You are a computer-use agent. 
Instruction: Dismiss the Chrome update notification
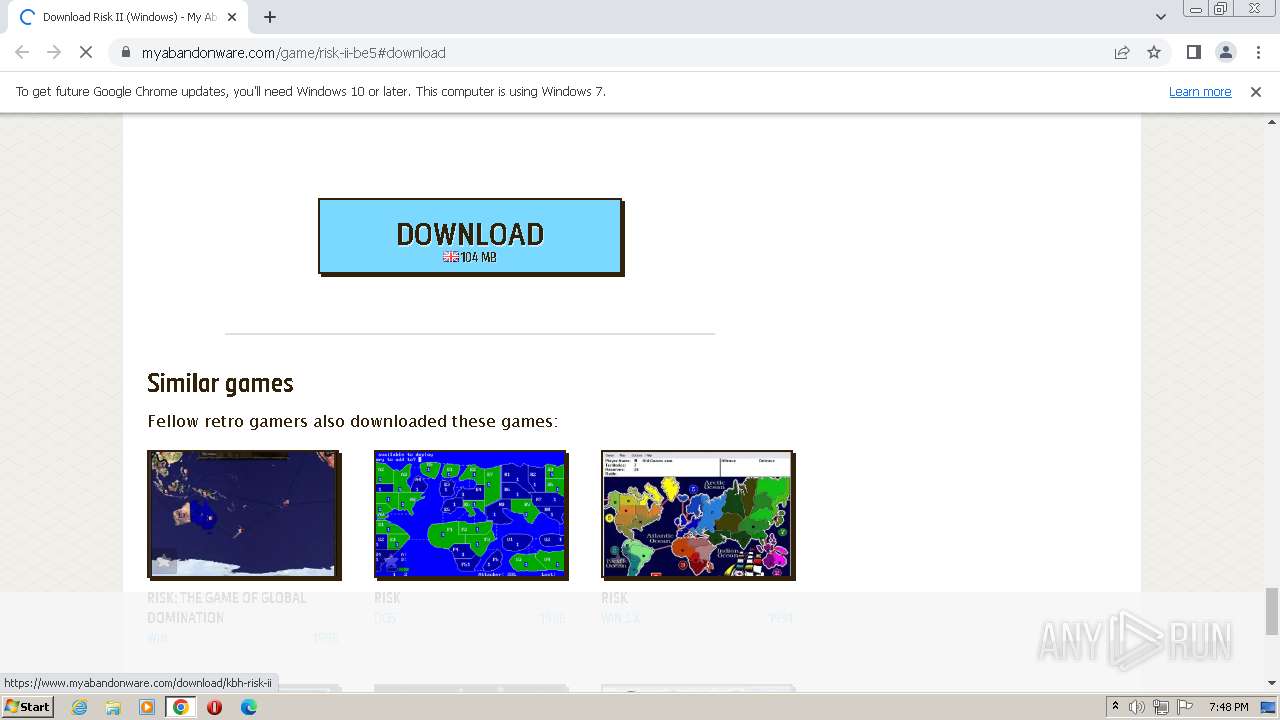1256,91
